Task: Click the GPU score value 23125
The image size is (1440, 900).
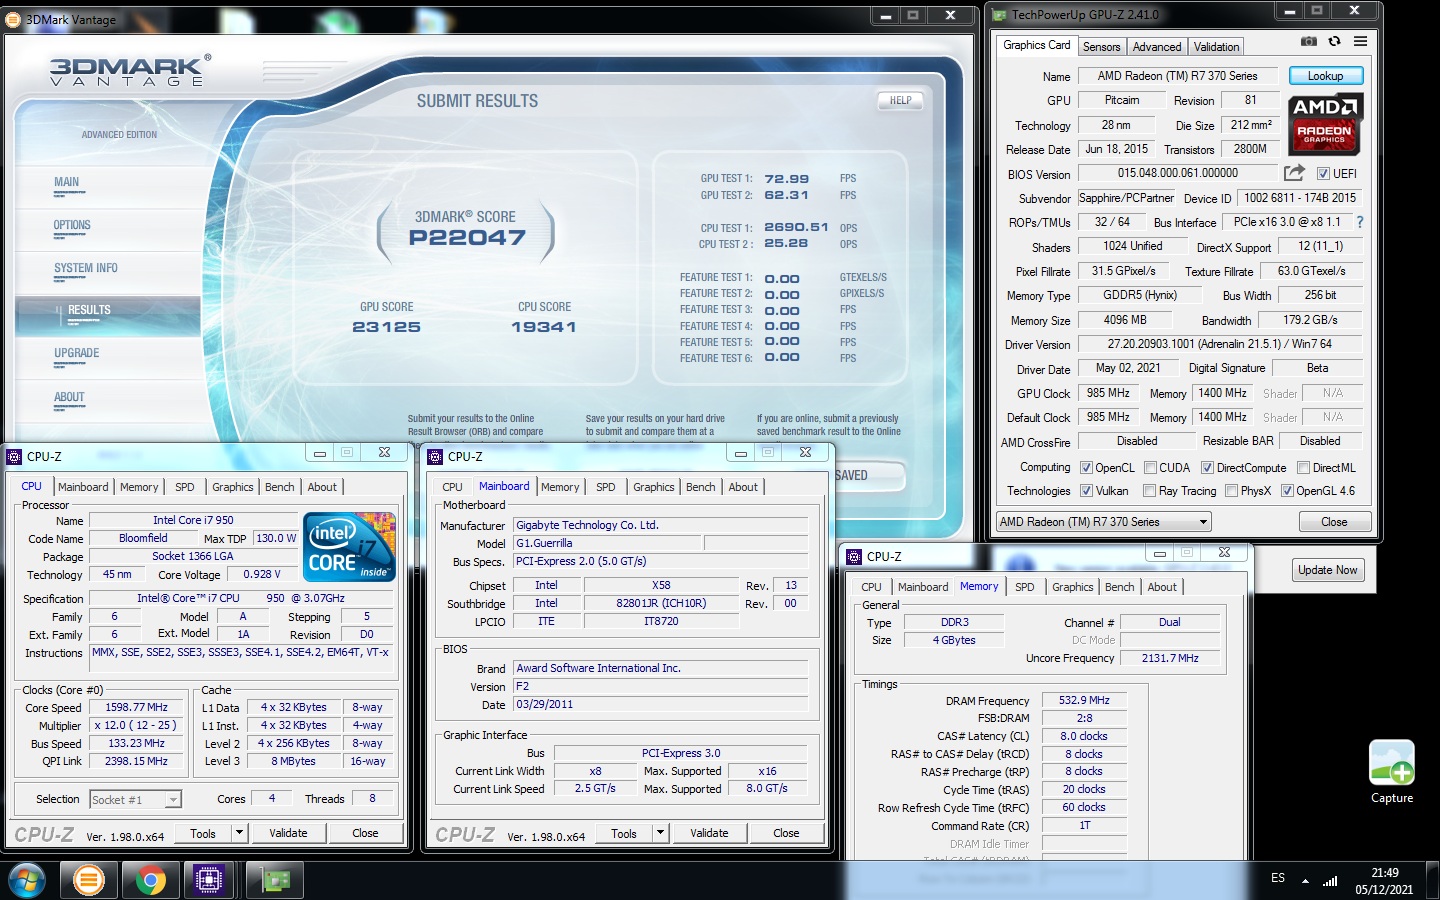Action: 386,327
